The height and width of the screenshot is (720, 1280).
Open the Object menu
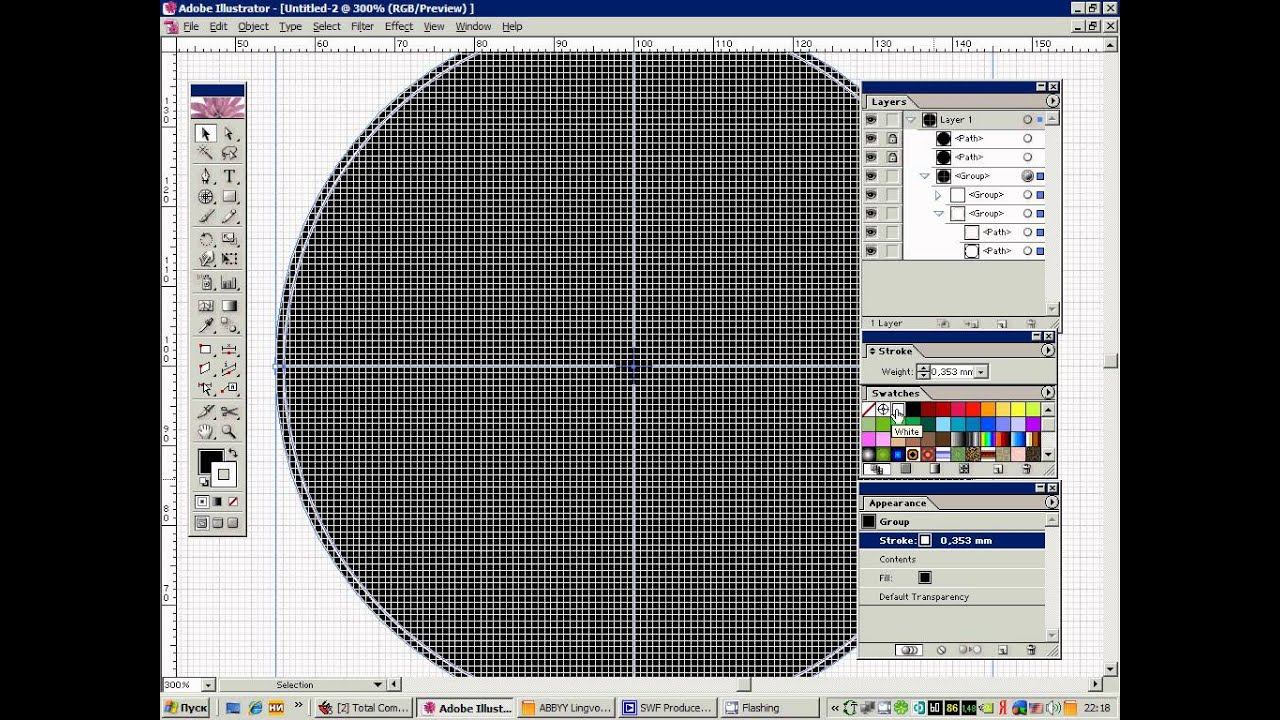(253, 27)
